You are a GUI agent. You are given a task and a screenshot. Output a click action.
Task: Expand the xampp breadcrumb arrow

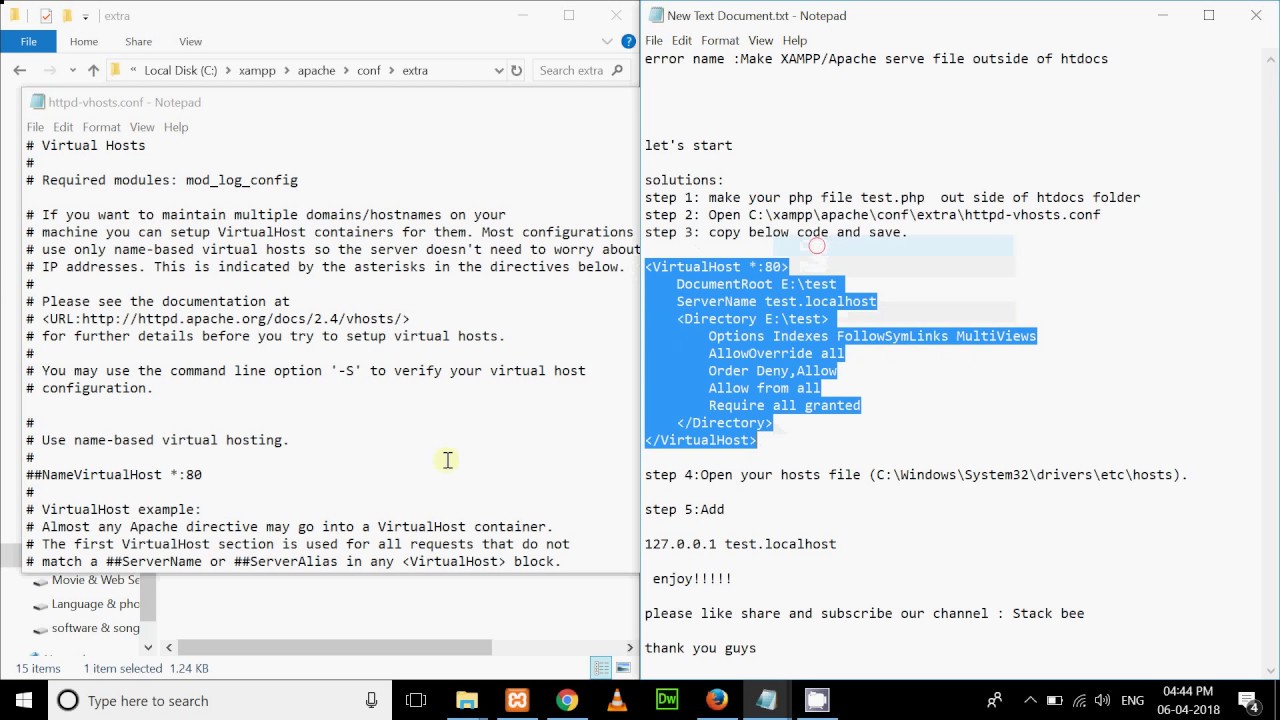[x=289, y=71]
